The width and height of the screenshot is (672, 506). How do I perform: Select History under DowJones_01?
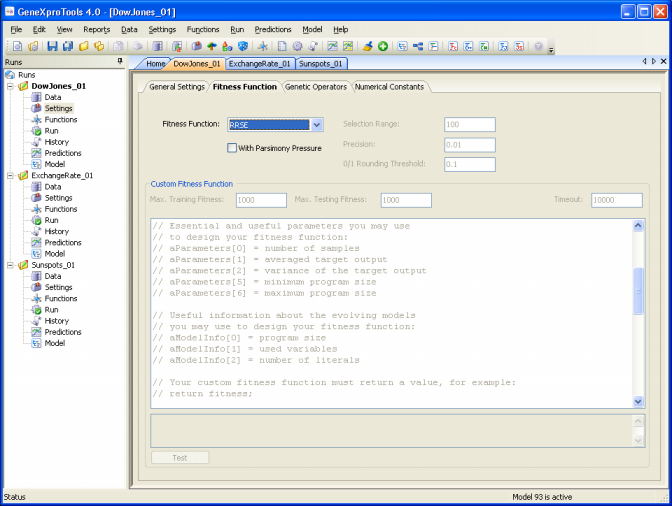click(x=57, y=142)
